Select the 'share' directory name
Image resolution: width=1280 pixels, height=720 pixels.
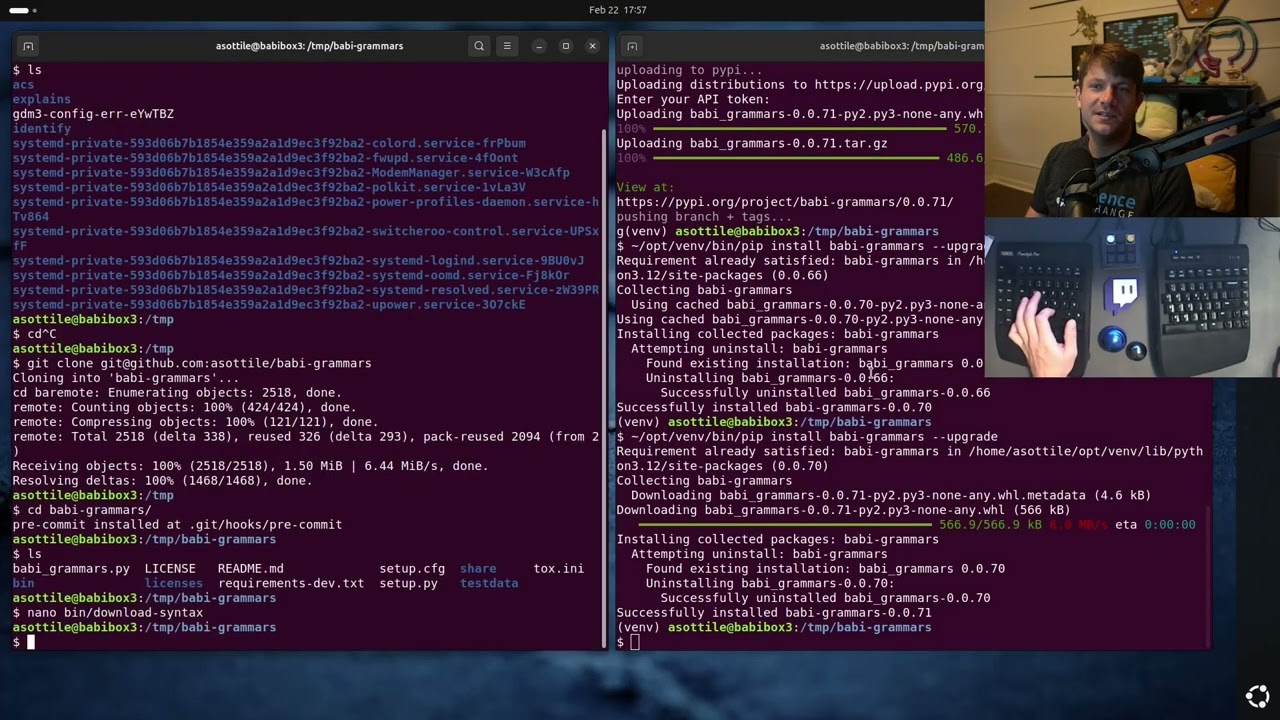tap(478, 569)
